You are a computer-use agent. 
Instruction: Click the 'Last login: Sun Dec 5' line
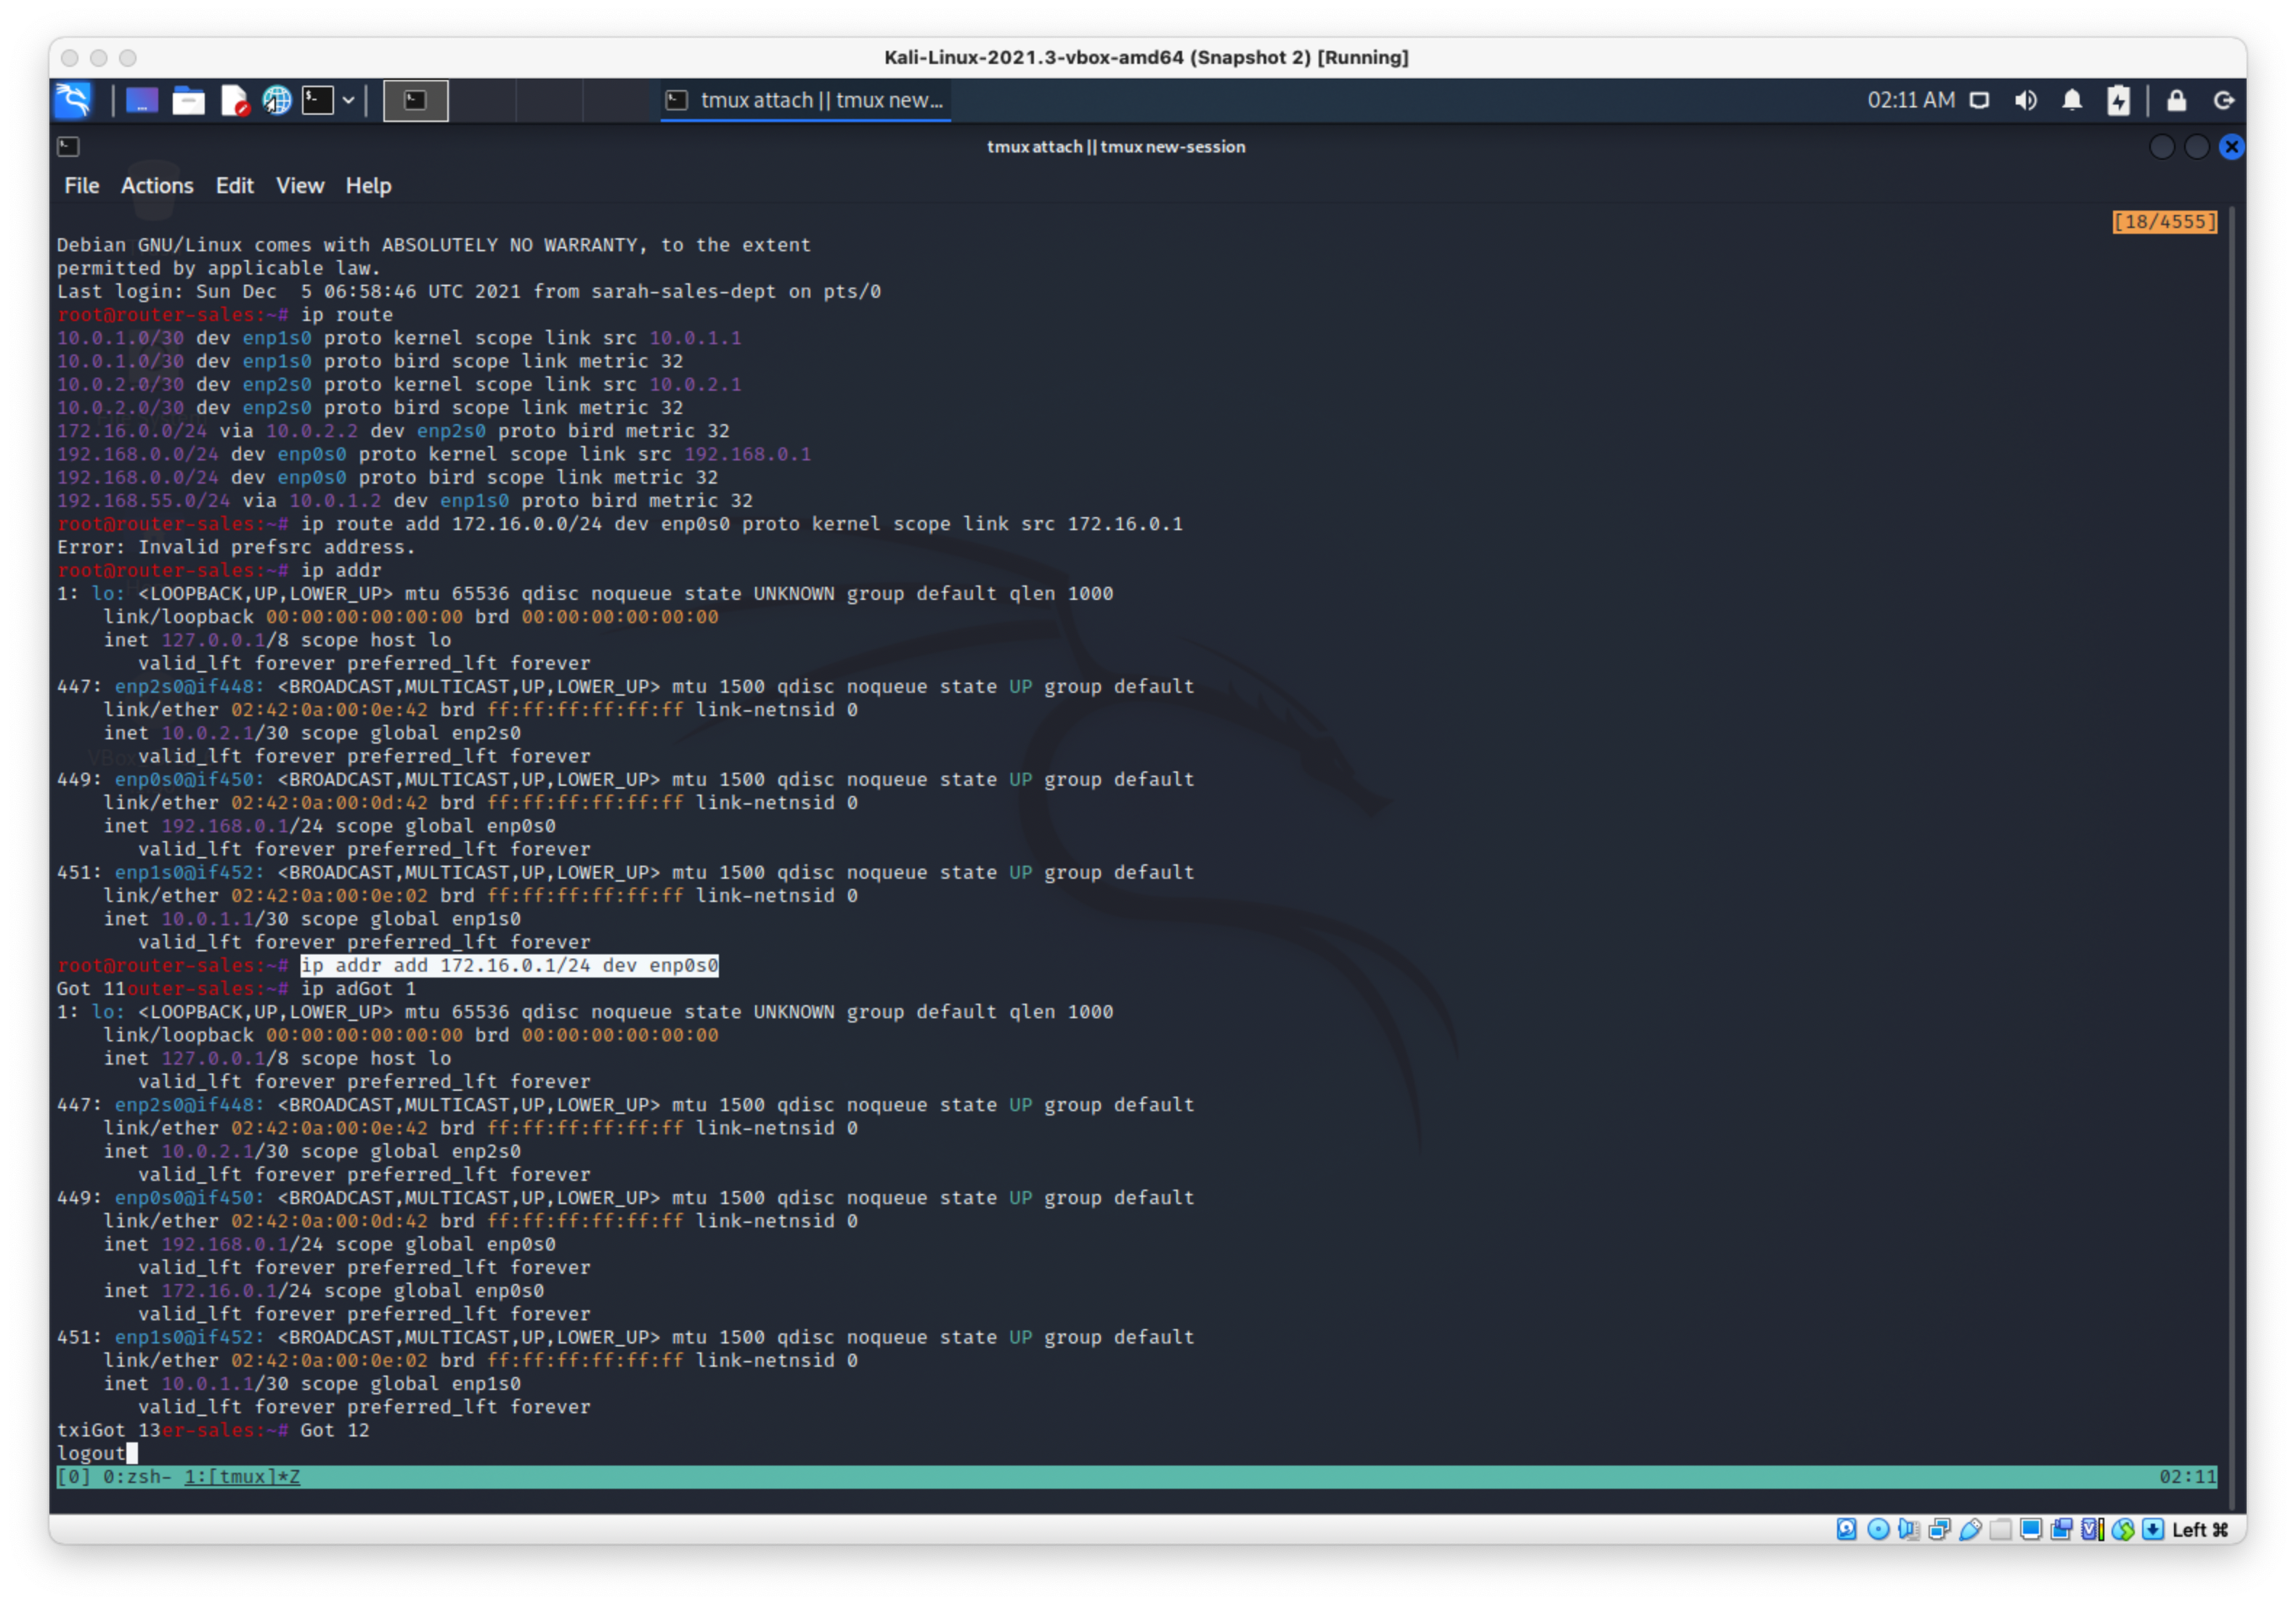point(469,292)
